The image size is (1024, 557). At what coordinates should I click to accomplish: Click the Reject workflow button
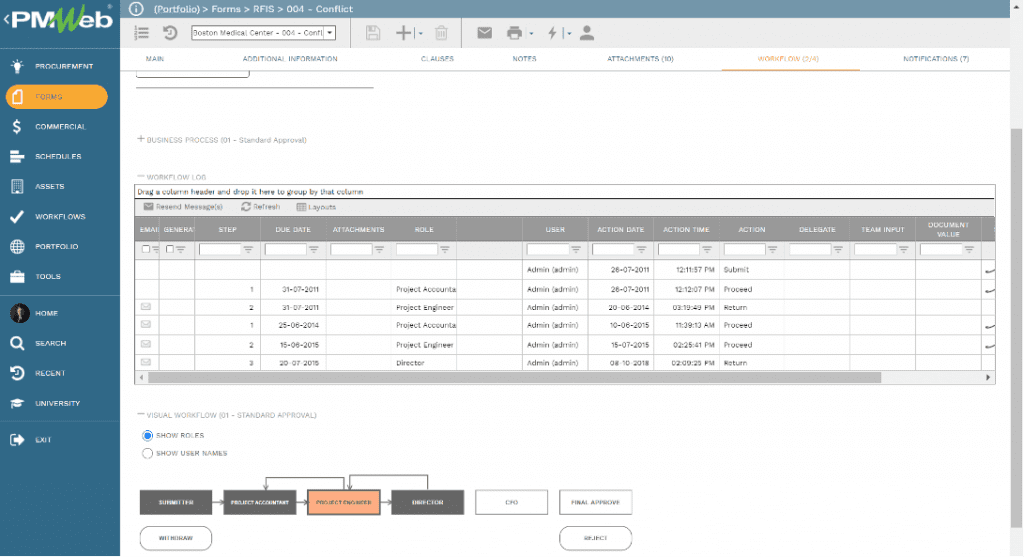click(596, 538)
